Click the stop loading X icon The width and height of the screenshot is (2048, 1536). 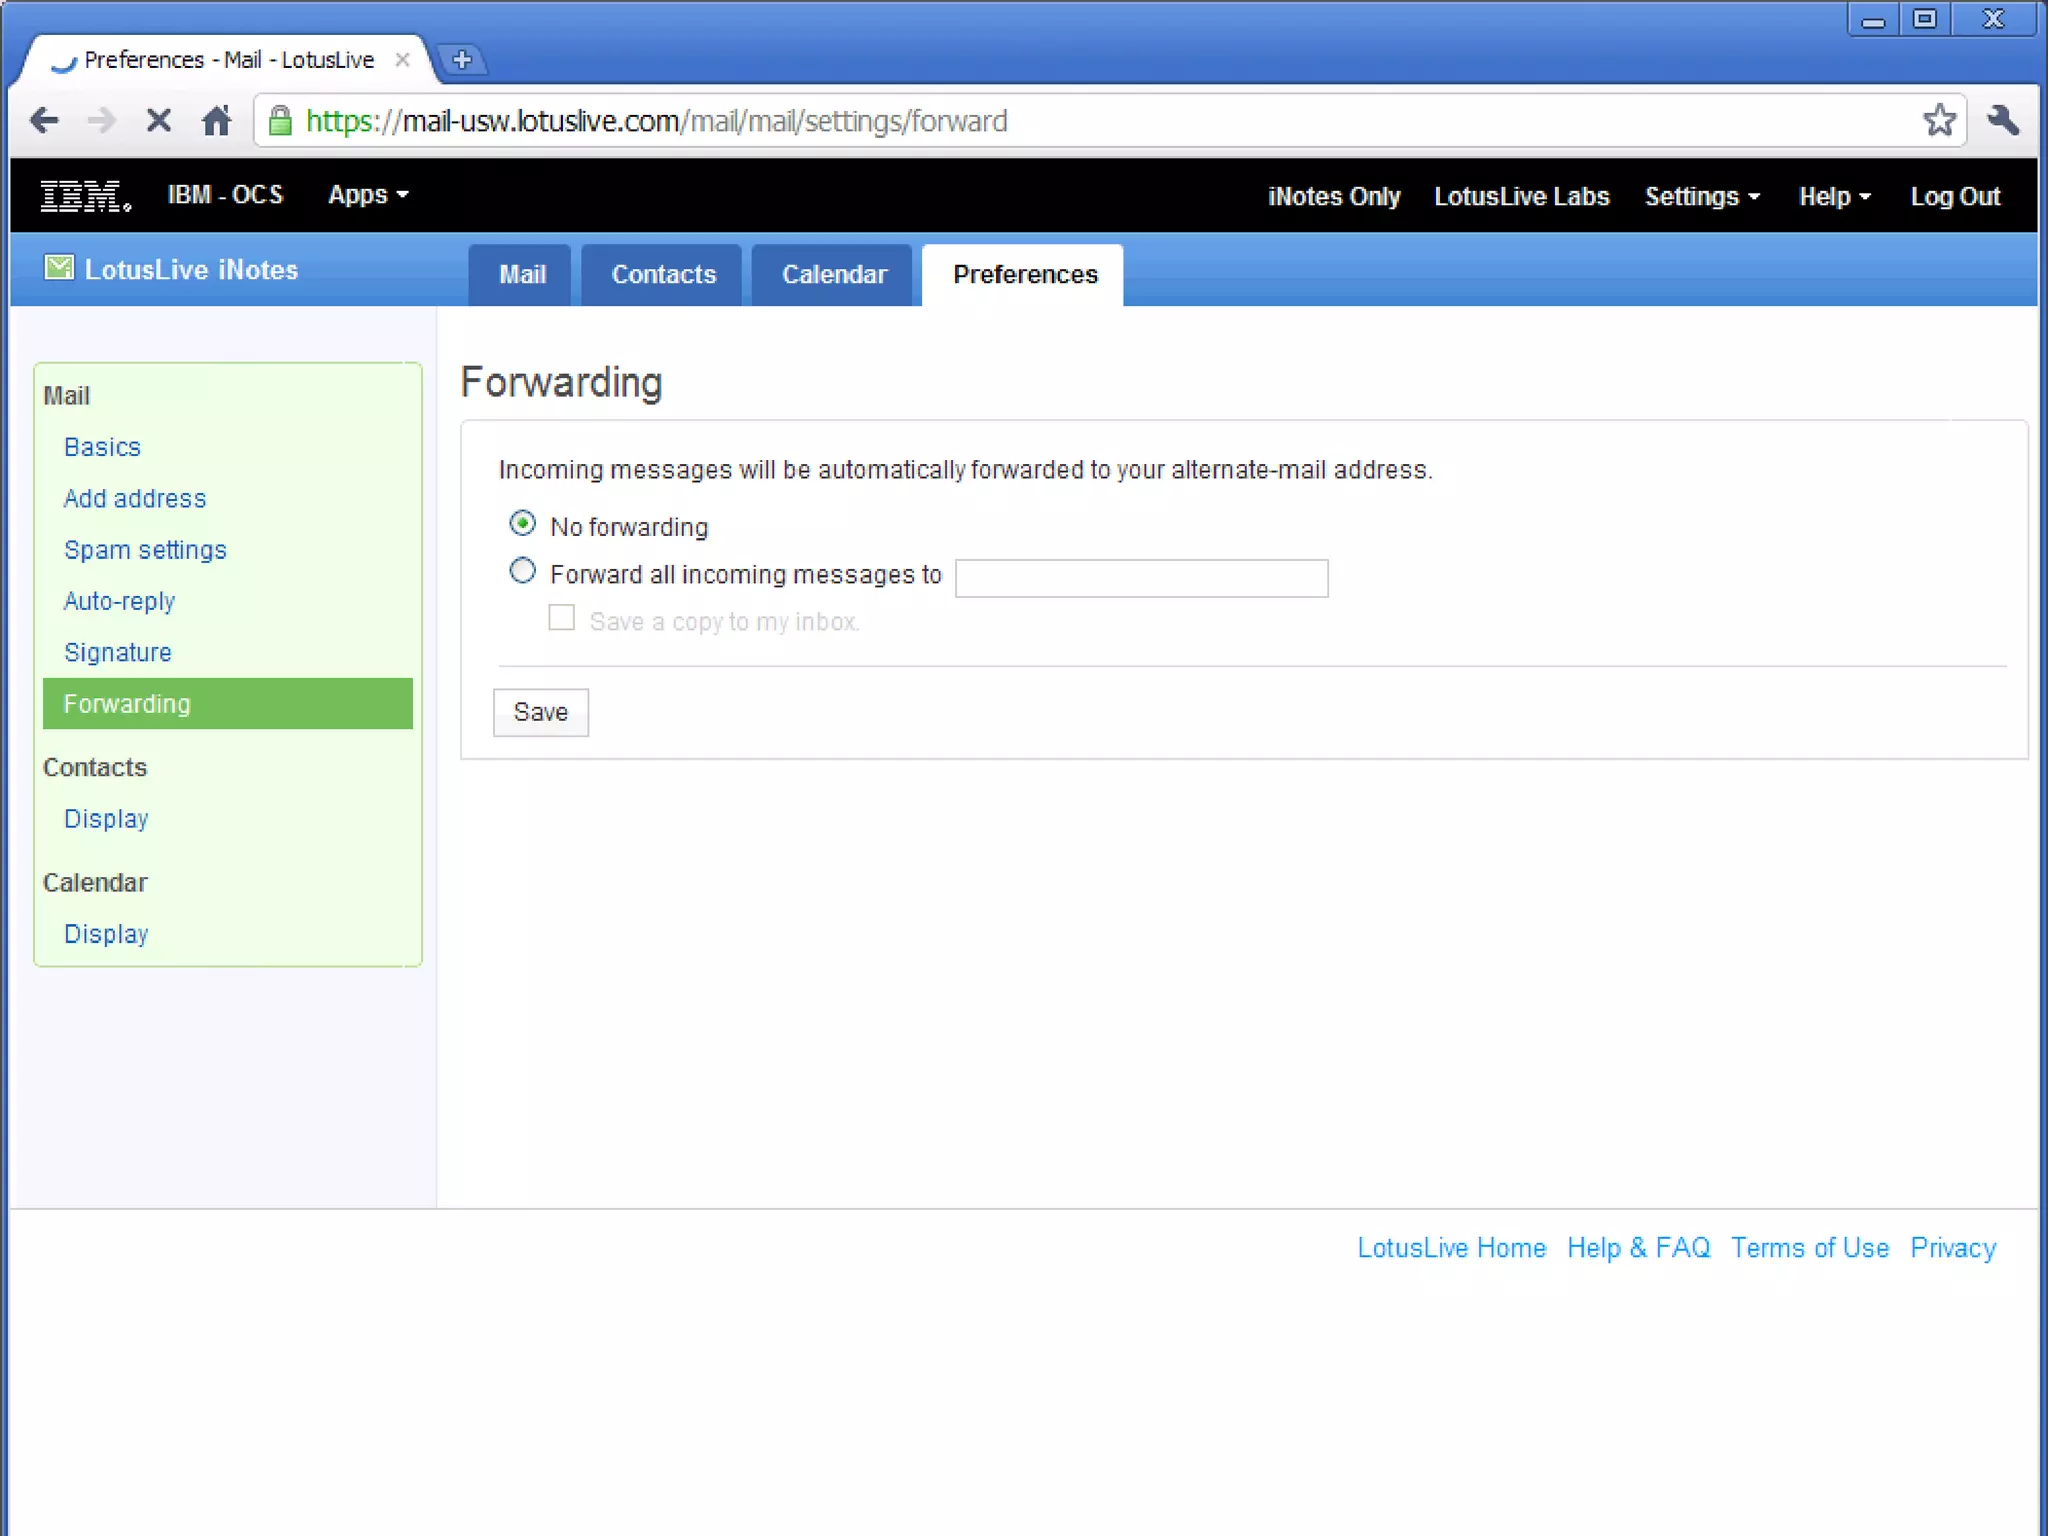pyautogui.click(x=158, y=121)
